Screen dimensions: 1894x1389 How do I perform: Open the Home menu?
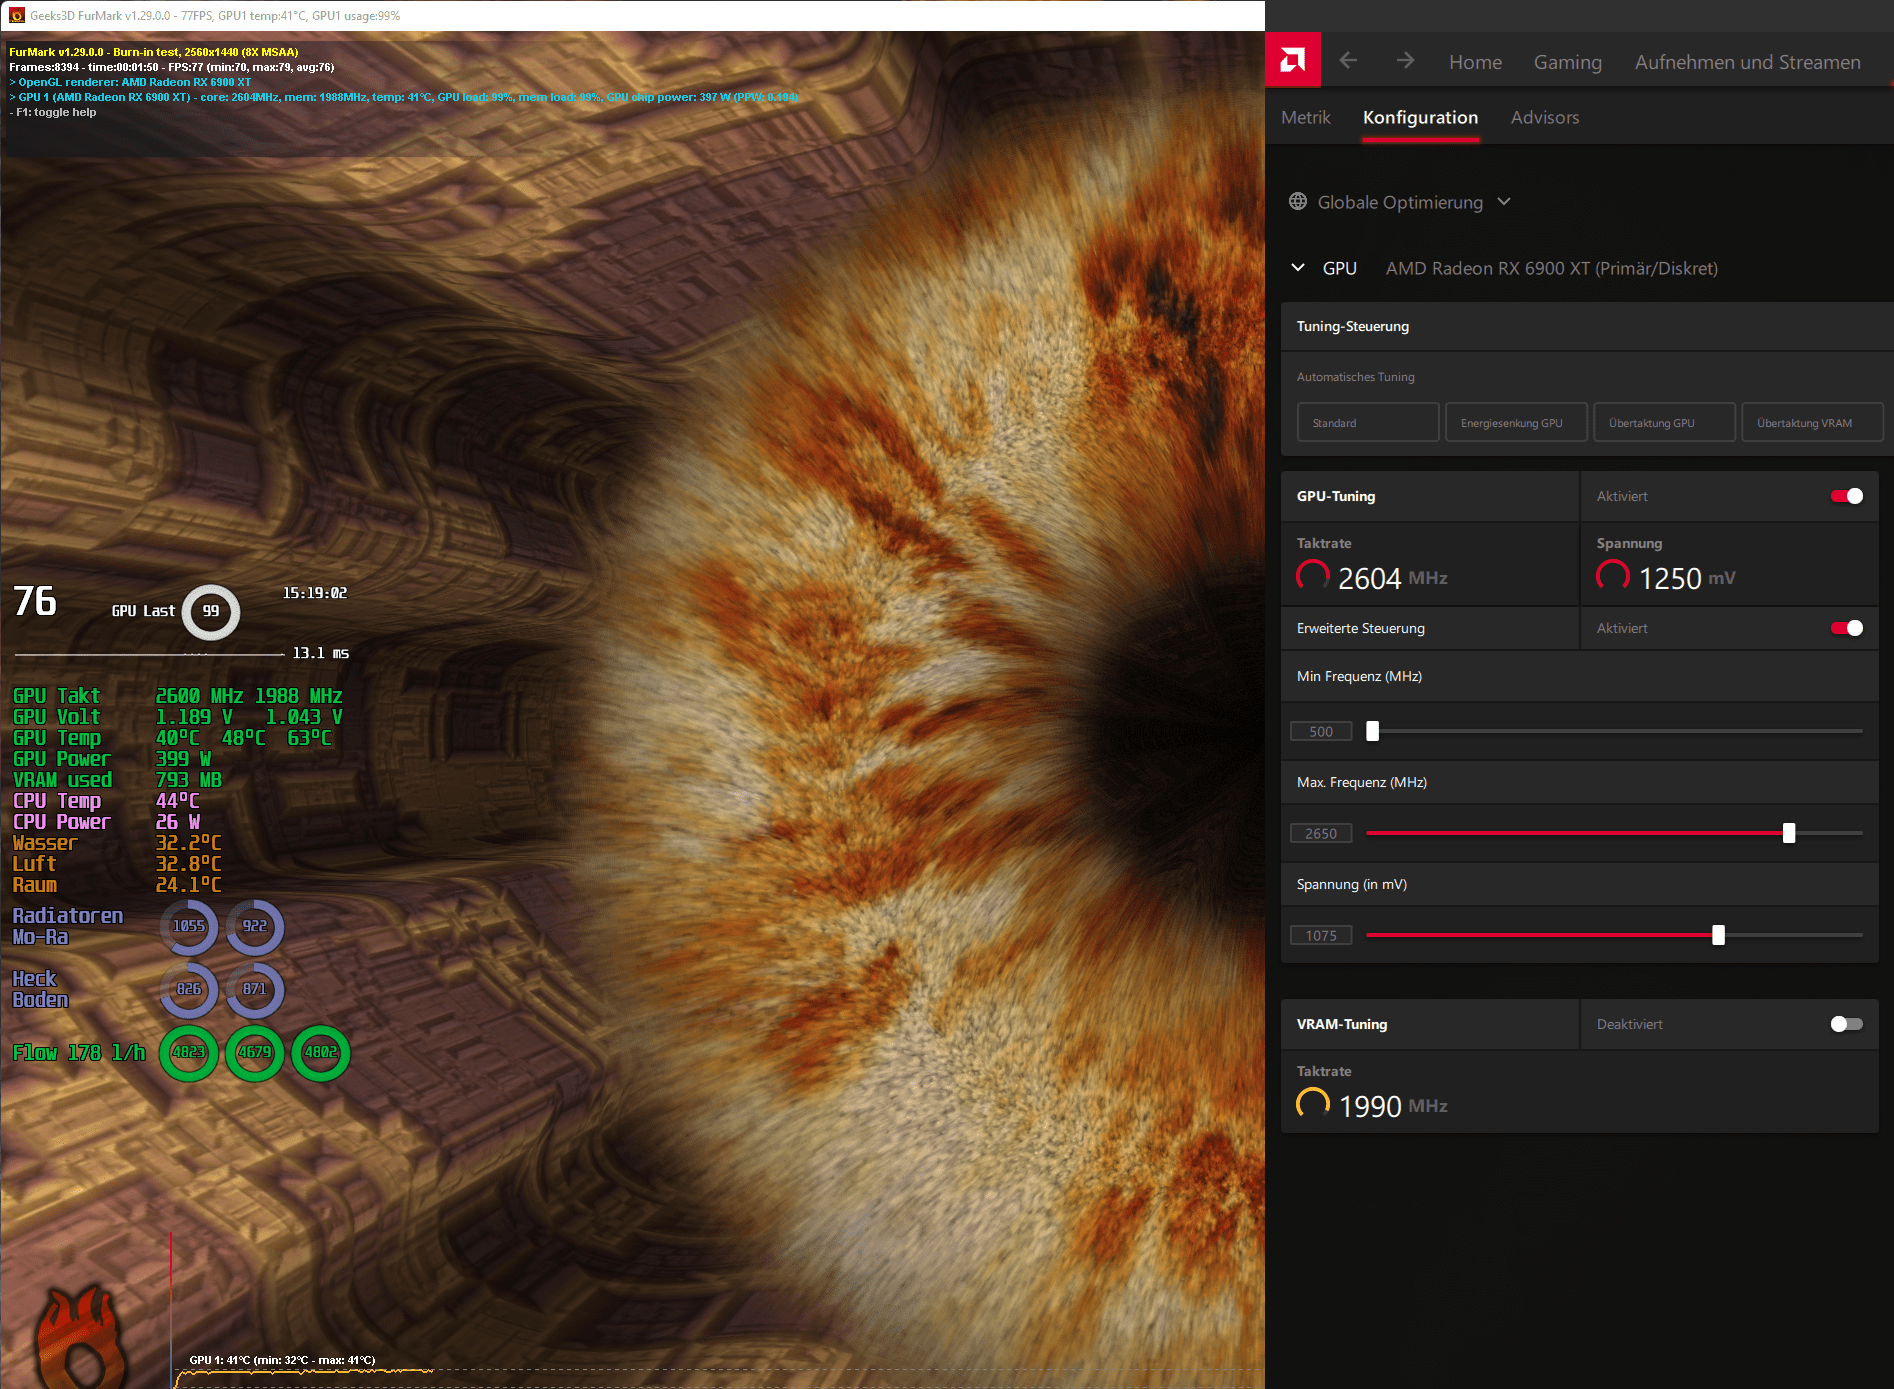1475,62
